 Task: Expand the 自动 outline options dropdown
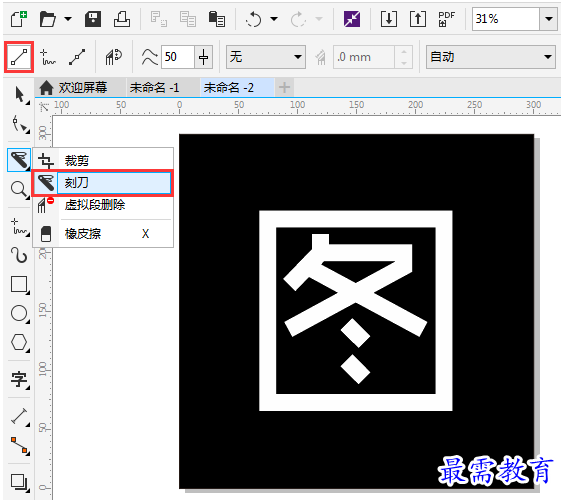(x=491, y=57)
